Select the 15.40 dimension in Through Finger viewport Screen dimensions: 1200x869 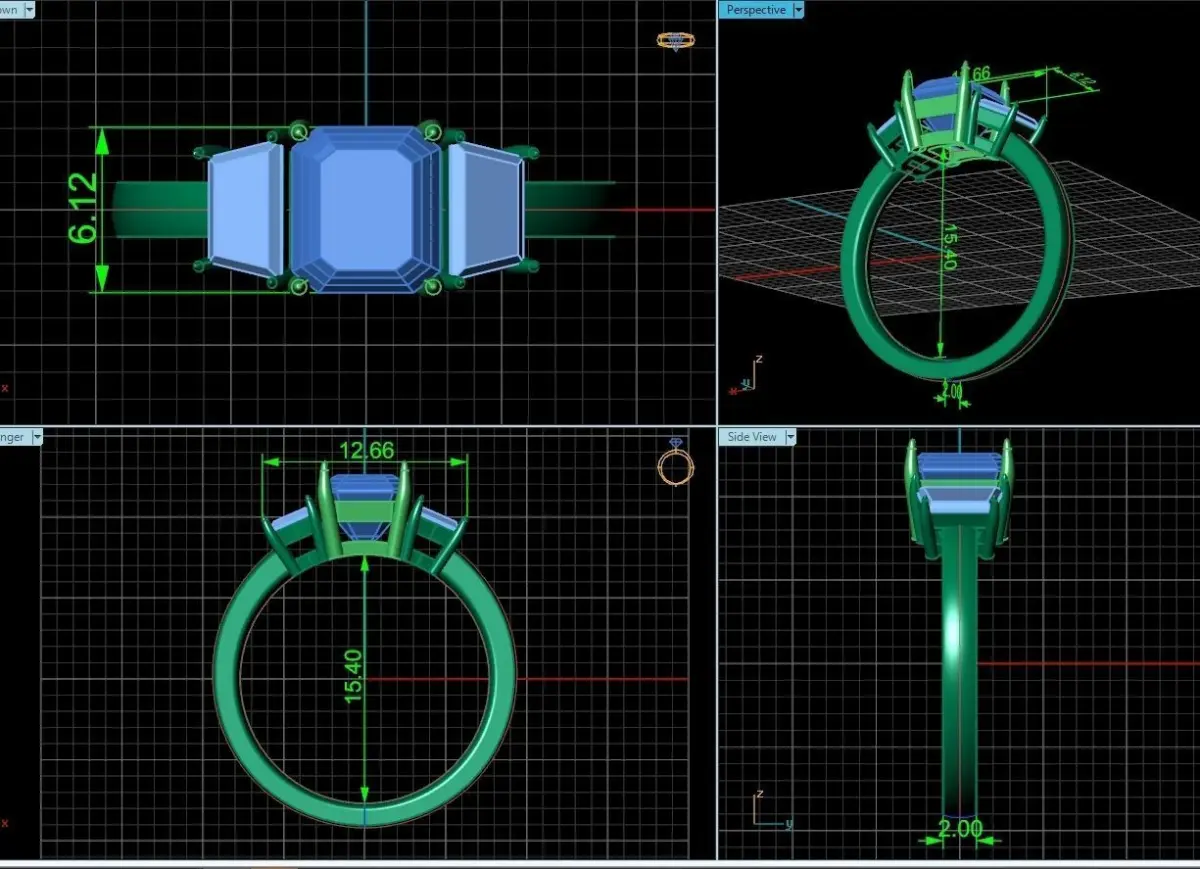point(353,675)
